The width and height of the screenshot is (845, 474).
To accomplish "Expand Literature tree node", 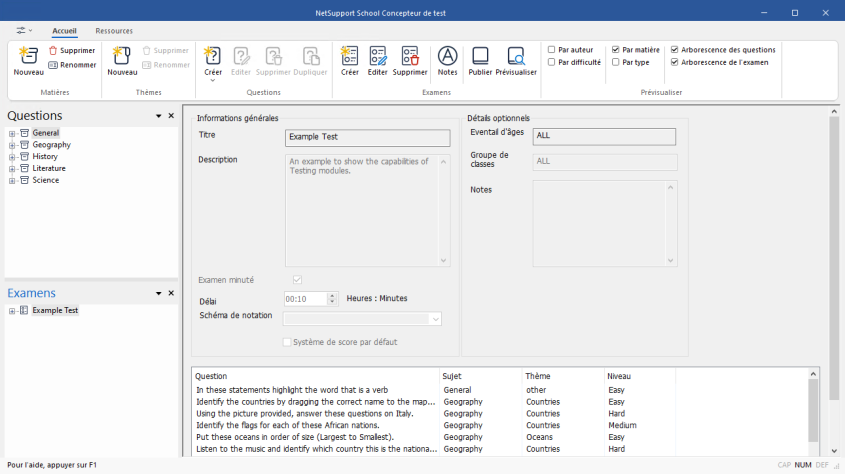I will (x=12, y=169).
